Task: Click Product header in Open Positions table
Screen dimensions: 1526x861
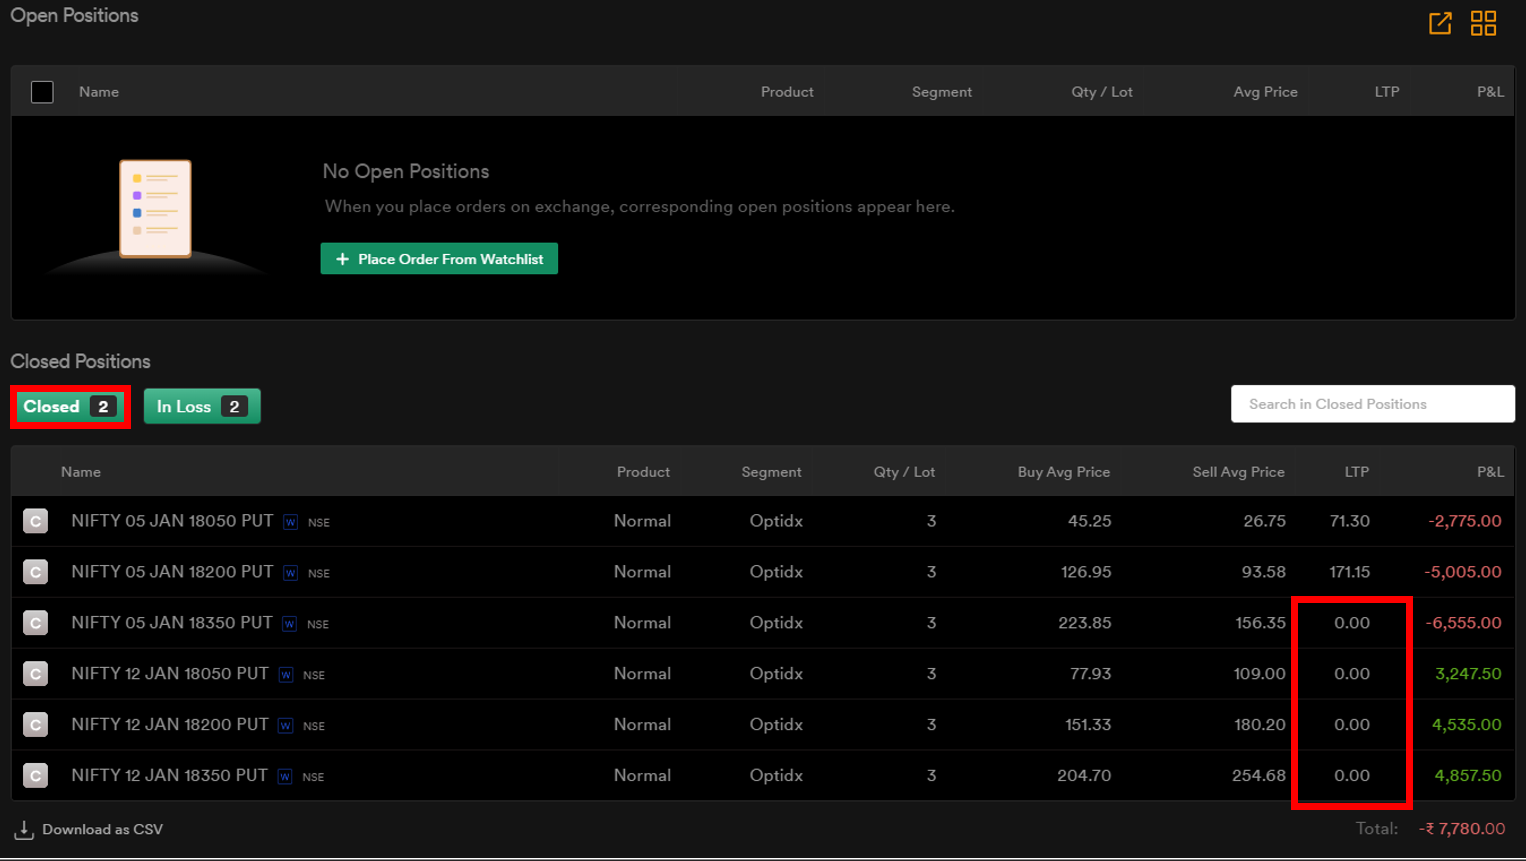Action: click(x=787, y=92)
